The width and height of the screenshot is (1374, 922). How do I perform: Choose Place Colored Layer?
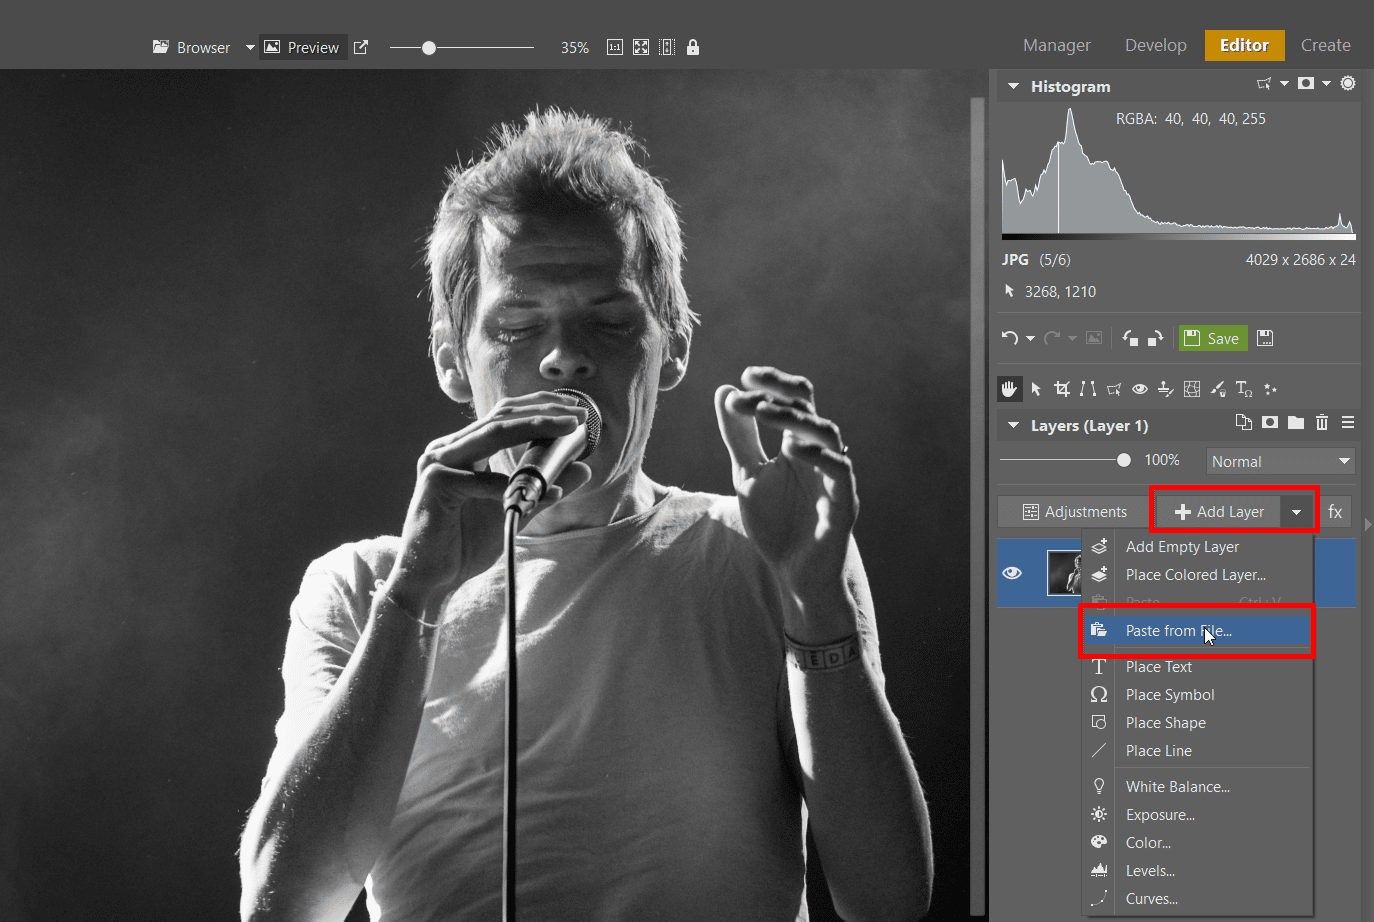1198,575
